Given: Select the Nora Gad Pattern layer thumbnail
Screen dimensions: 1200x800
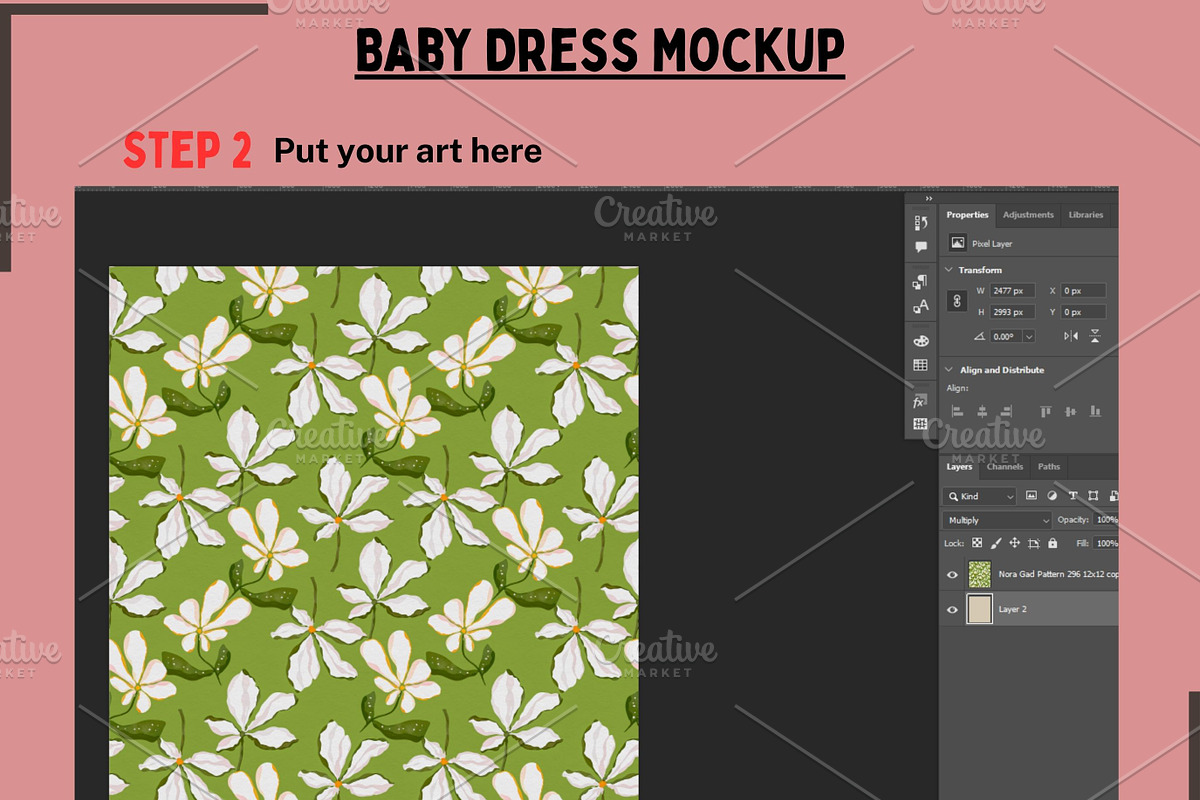Looking at the screenshot, I should point(980,574).
